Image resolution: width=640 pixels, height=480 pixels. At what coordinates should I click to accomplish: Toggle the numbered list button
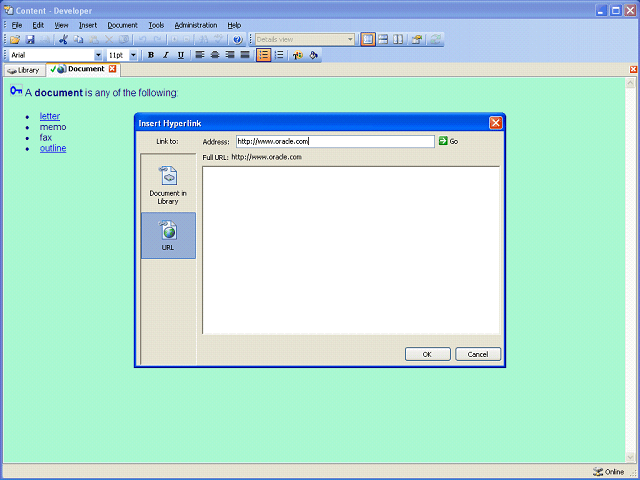(x=279, y=55)
